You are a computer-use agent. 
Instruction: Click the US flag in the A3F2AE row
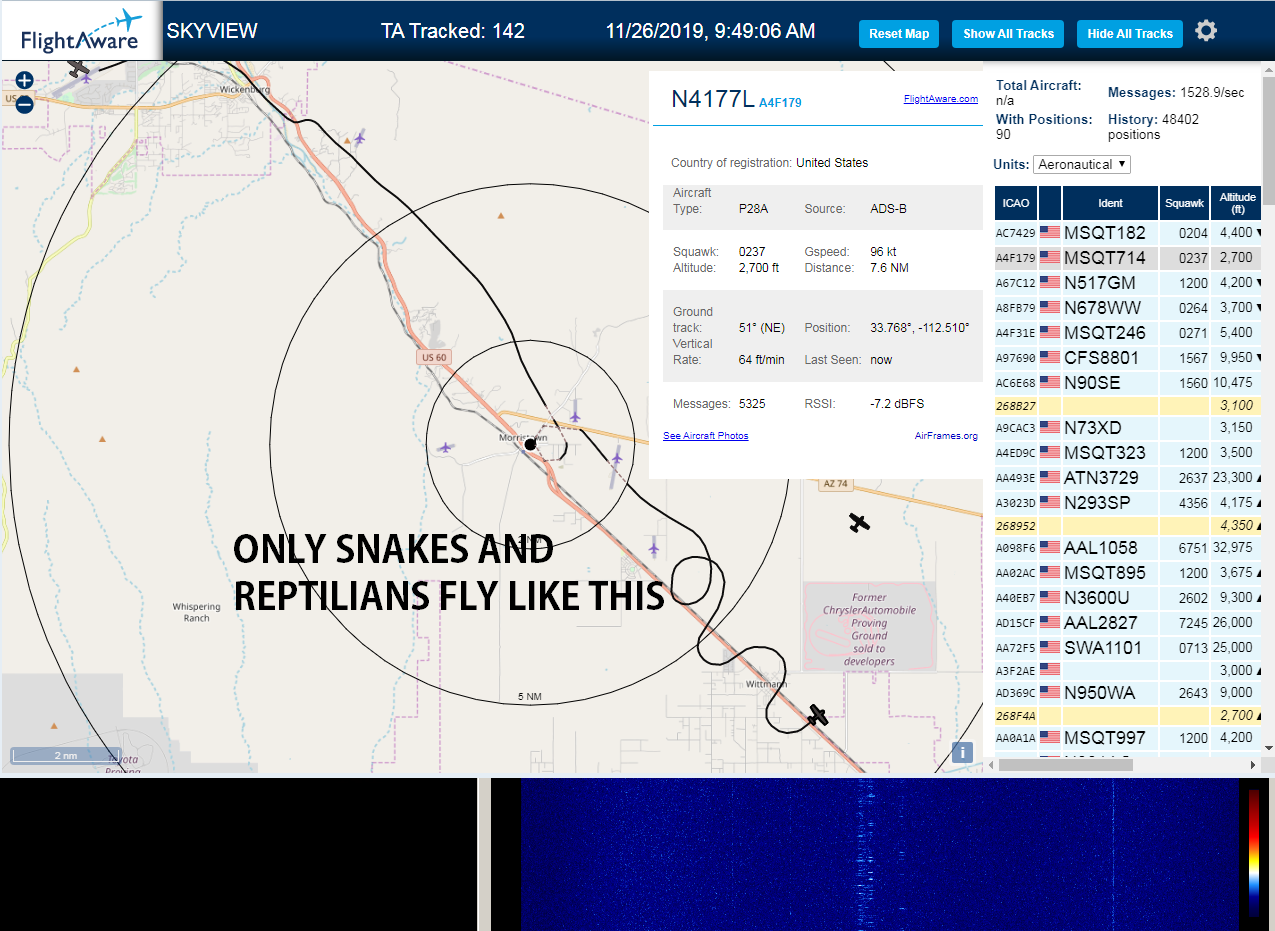pos(1050,669)
